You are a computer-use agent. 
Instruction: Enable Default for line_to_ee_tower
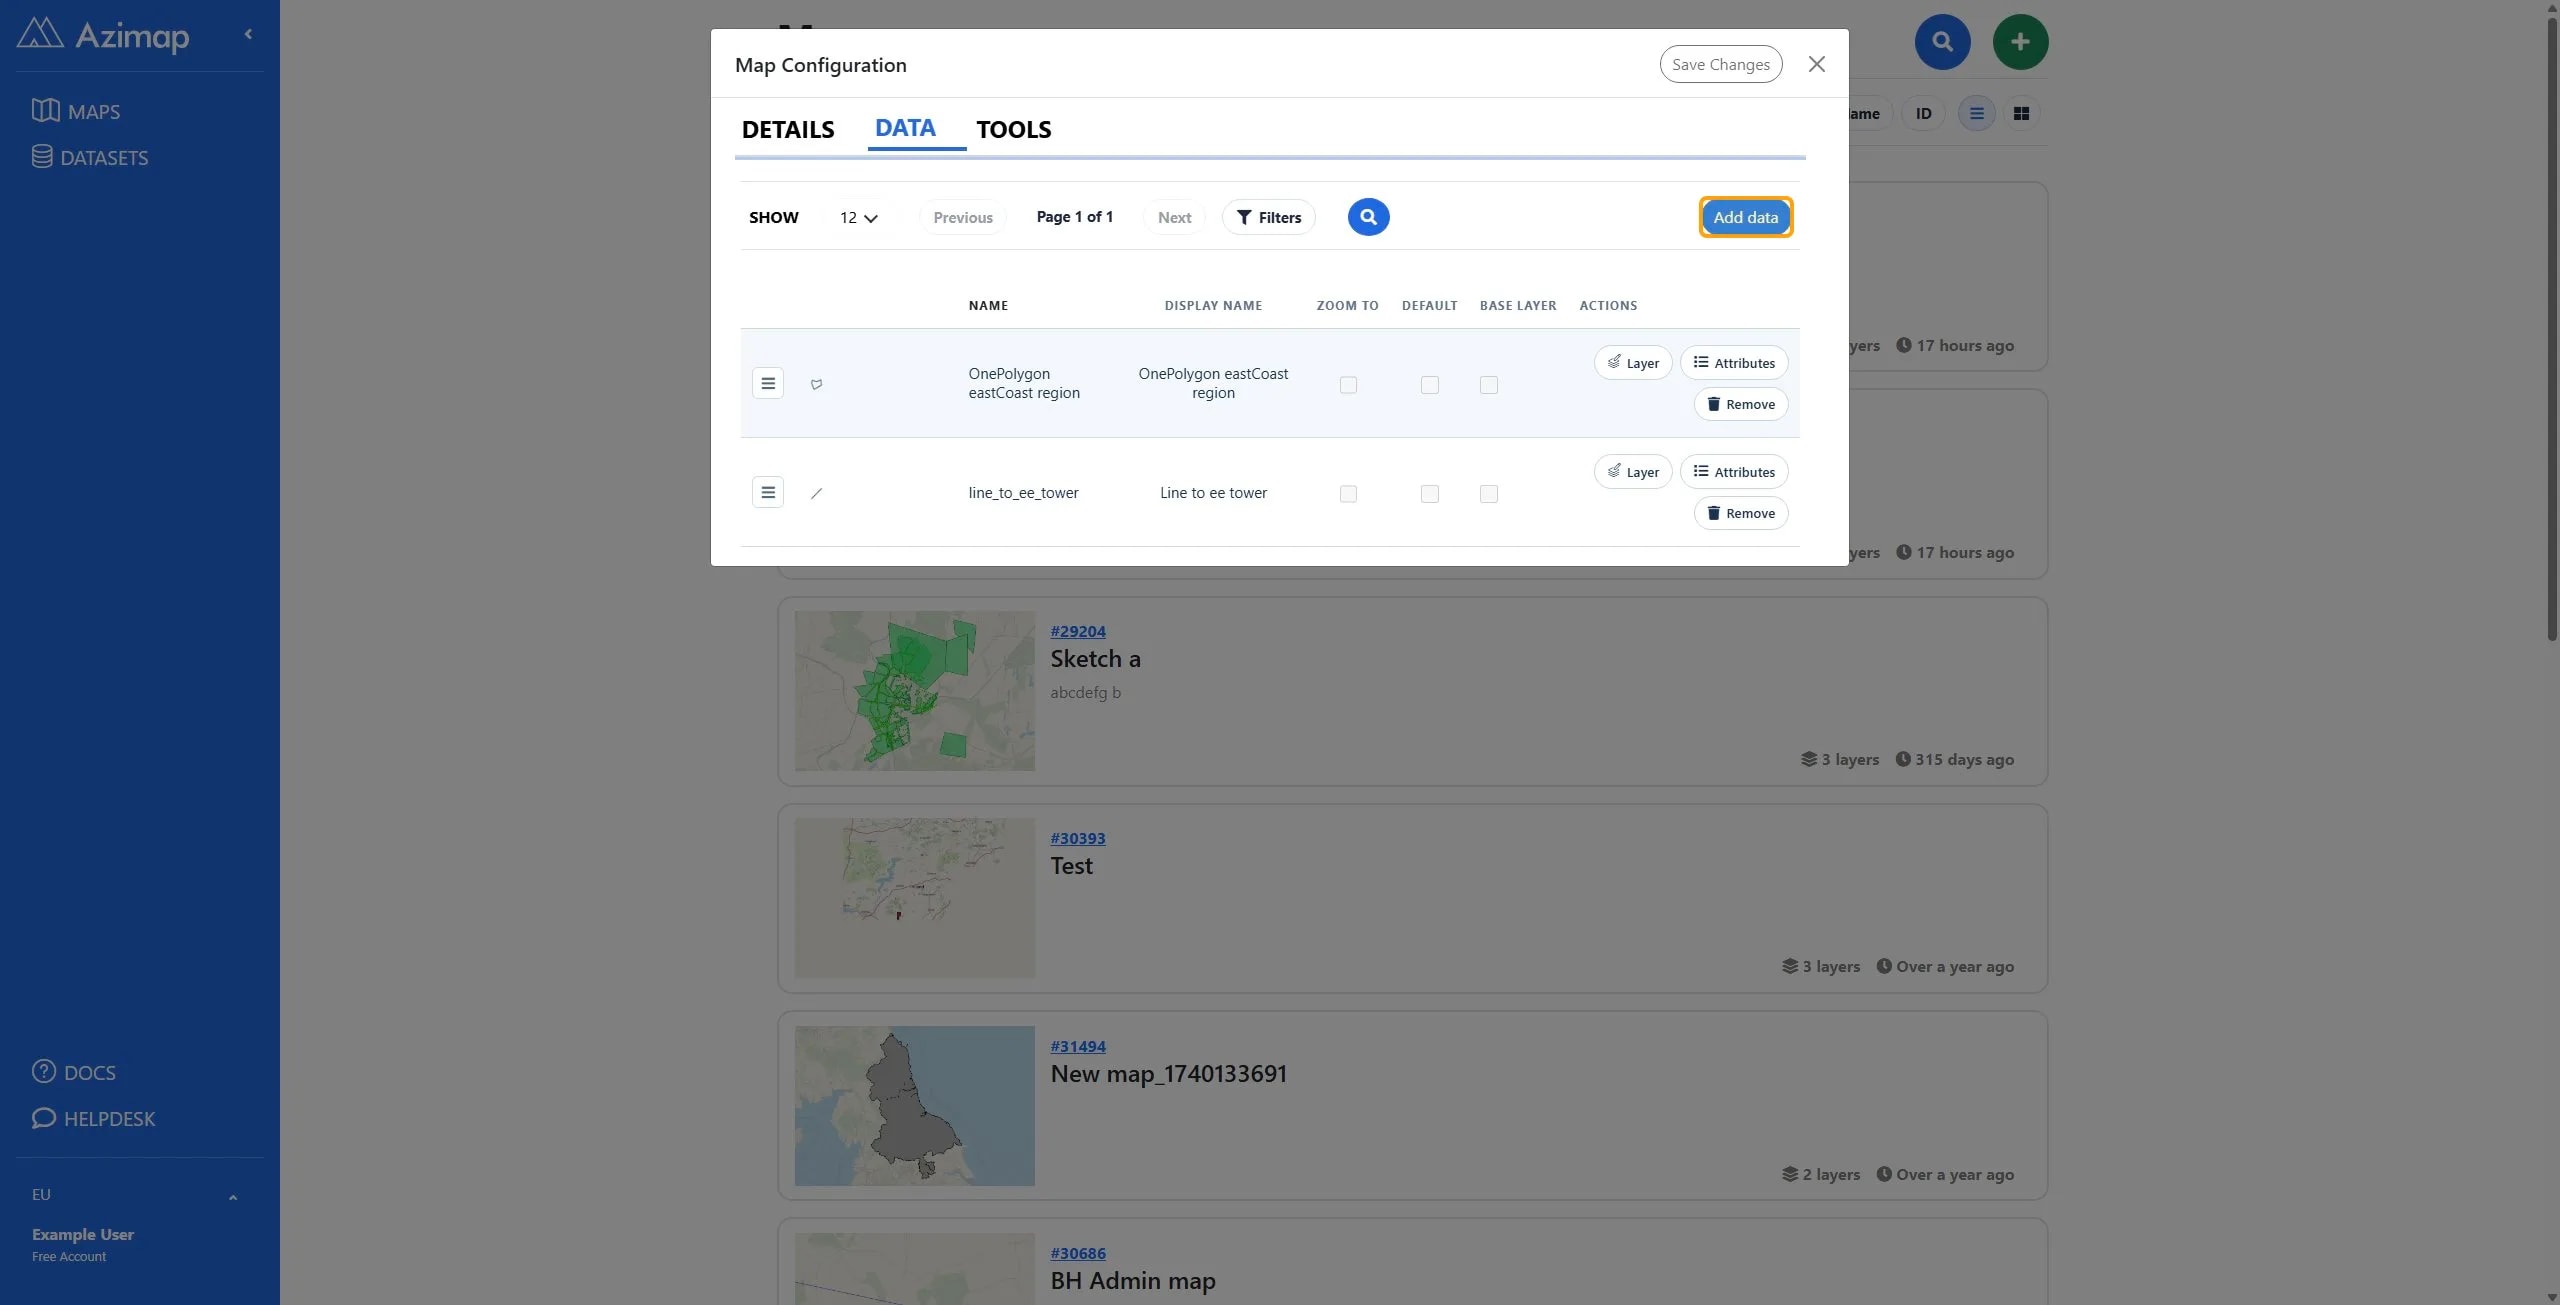pyautogui.click(x=1430, y=494)
